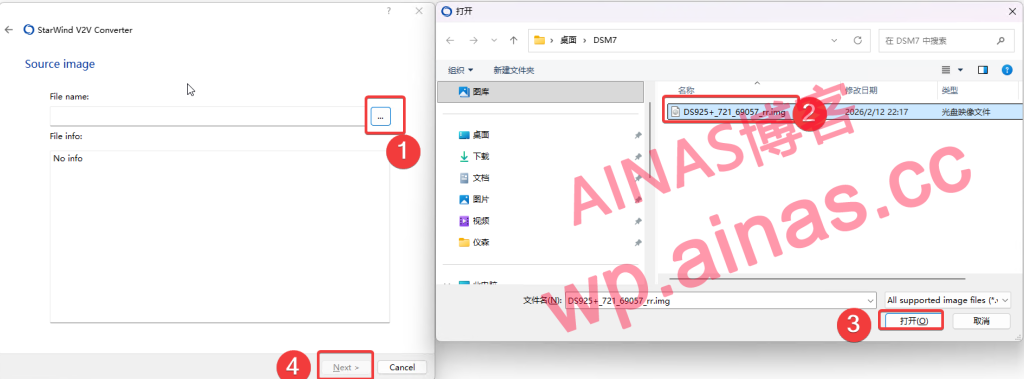The height and width of the screenshot is (379, 1024).
Task: Click the 取消 button in Open dialog
Action: pyautogui.click(x=981, y=321)
